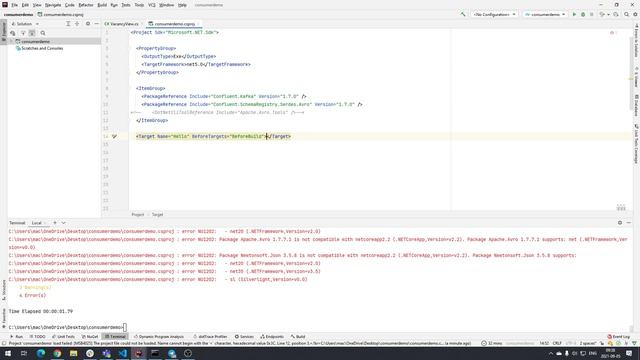Open Search Everywhere magnifier in top toolbar

(x=627, y=14)
